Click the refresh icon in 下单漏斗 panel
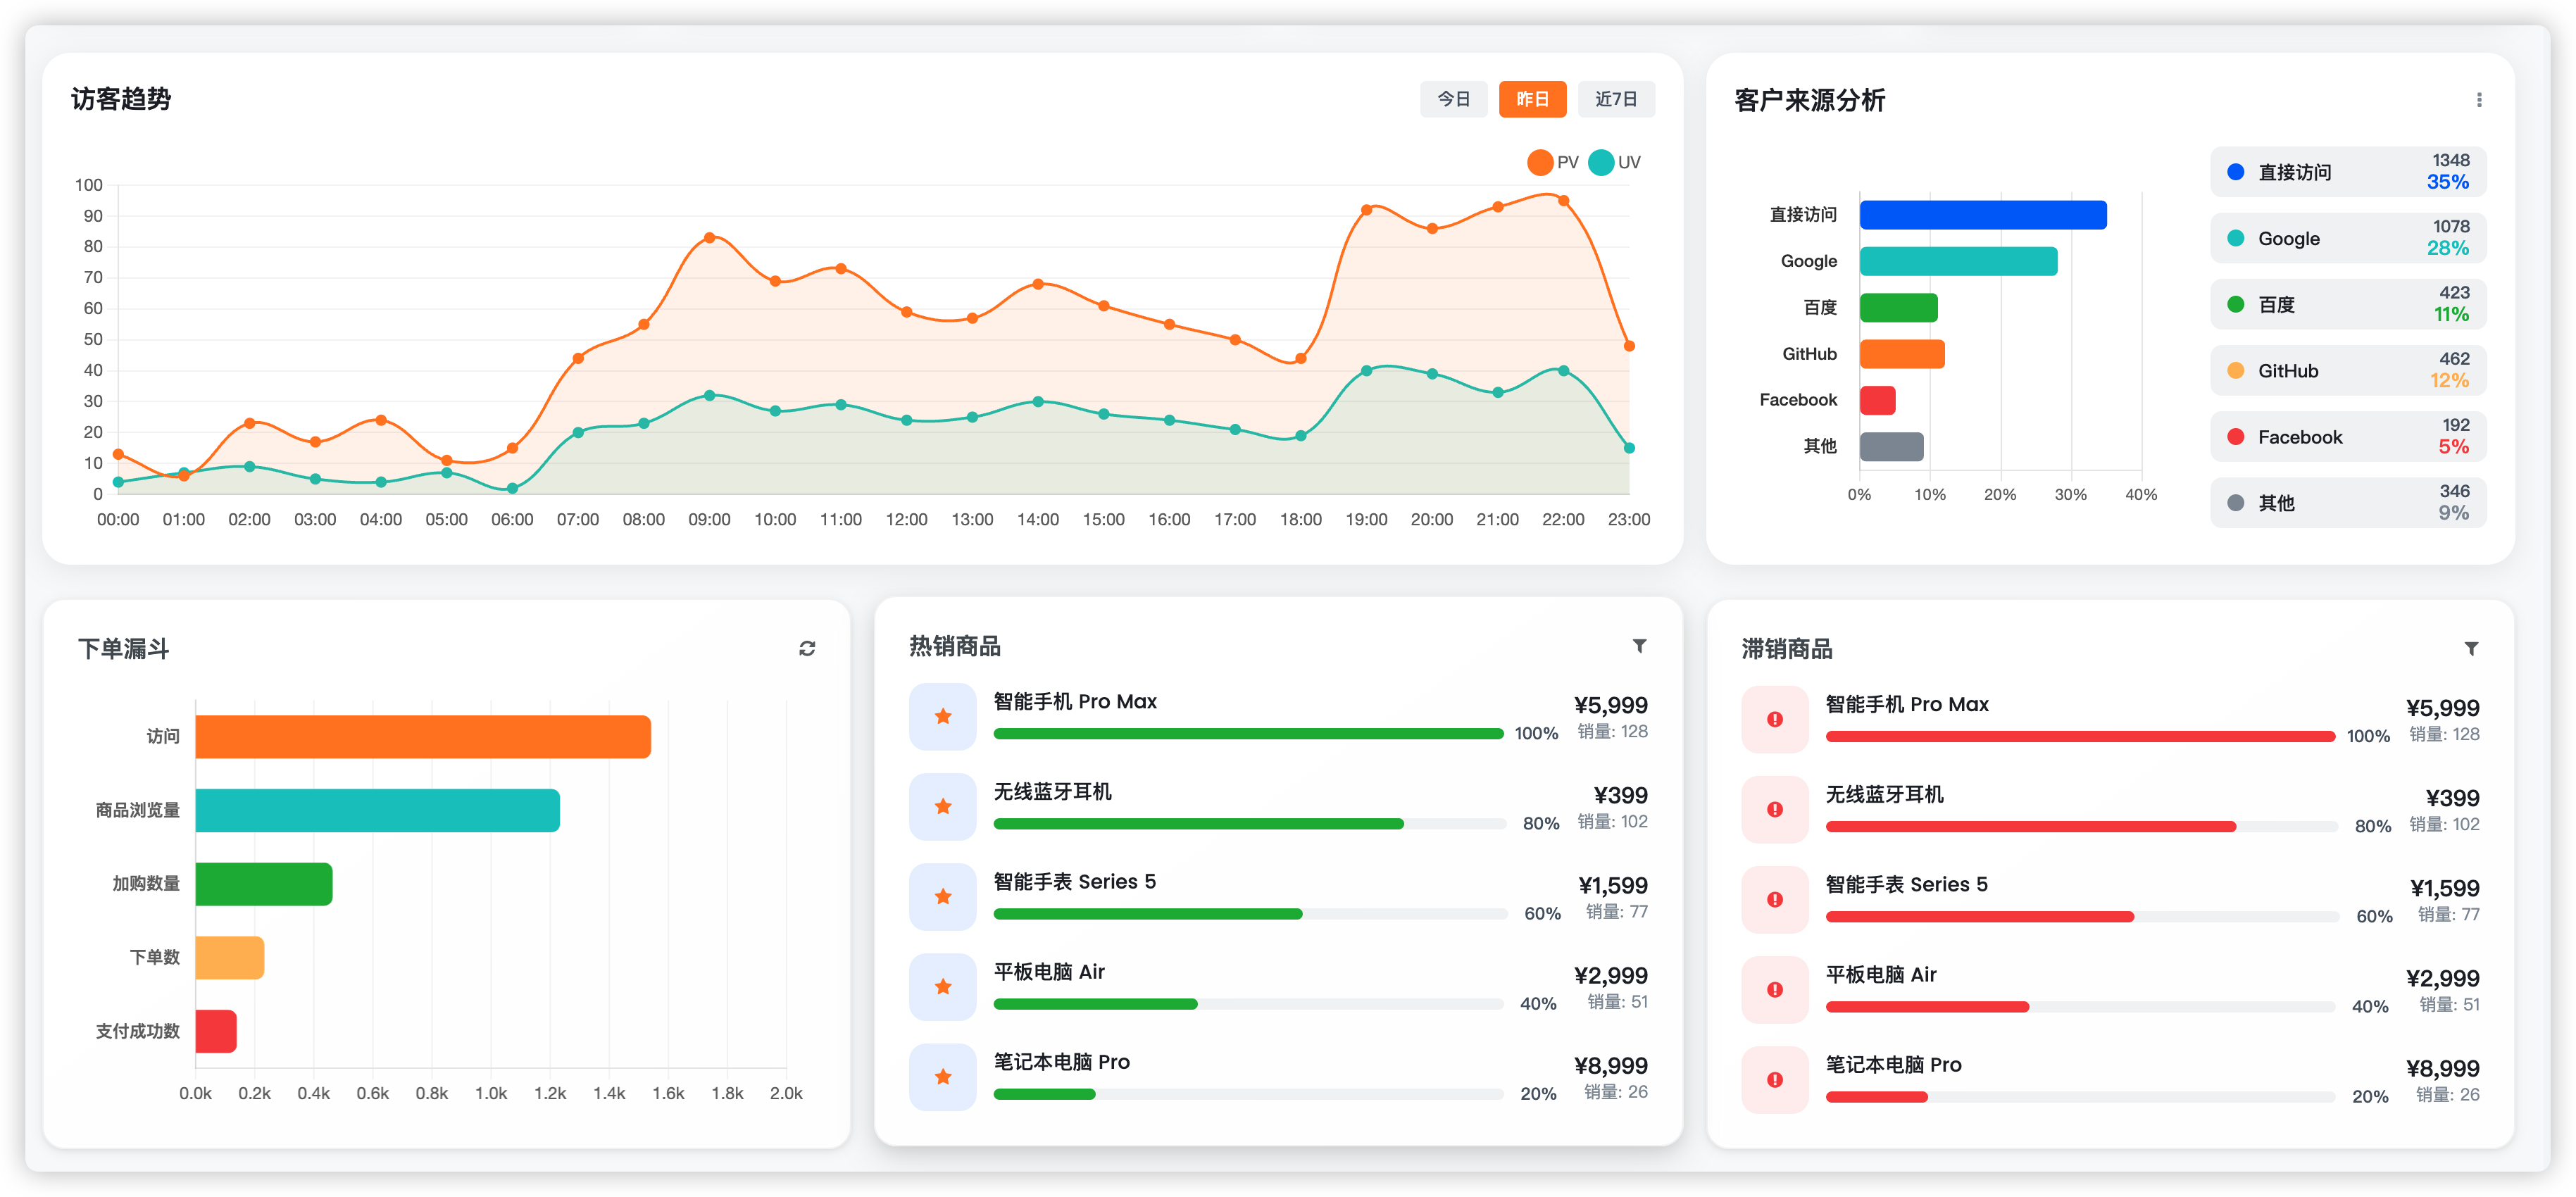Screen dimensions: 2576x1197 (x=807, y=649)
